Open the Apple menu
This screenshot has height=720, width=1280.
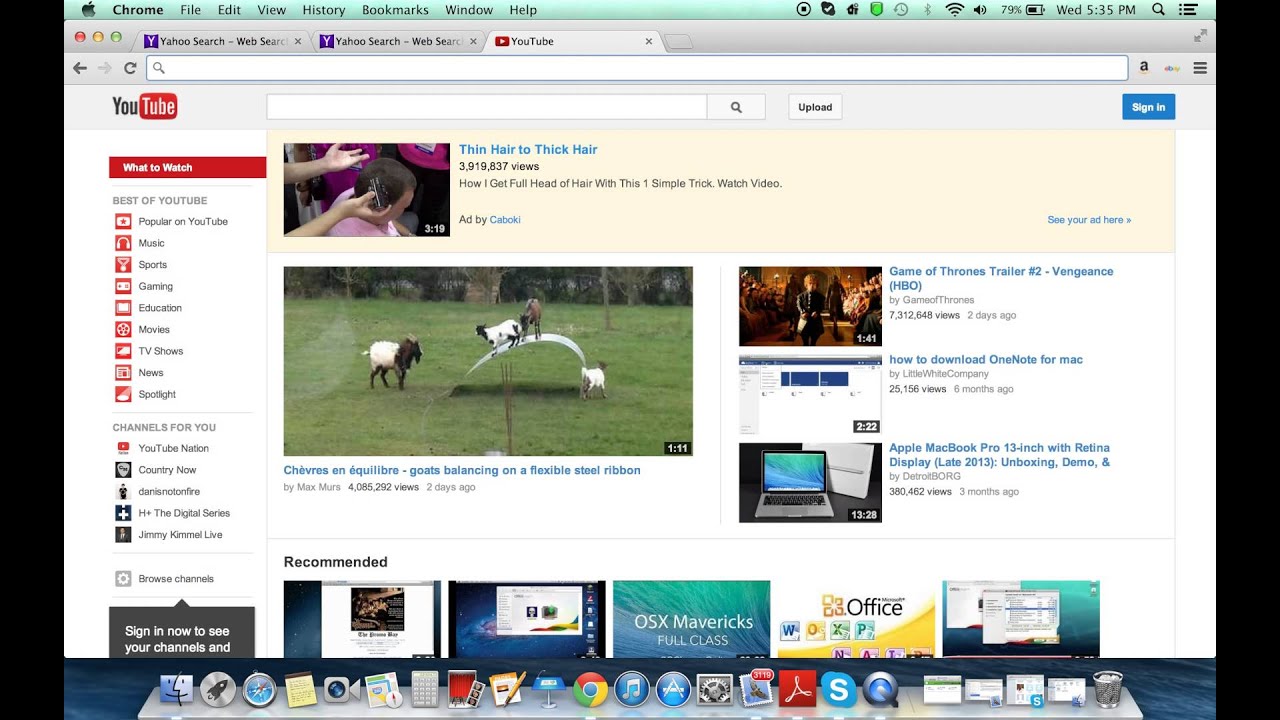point(88,10)
